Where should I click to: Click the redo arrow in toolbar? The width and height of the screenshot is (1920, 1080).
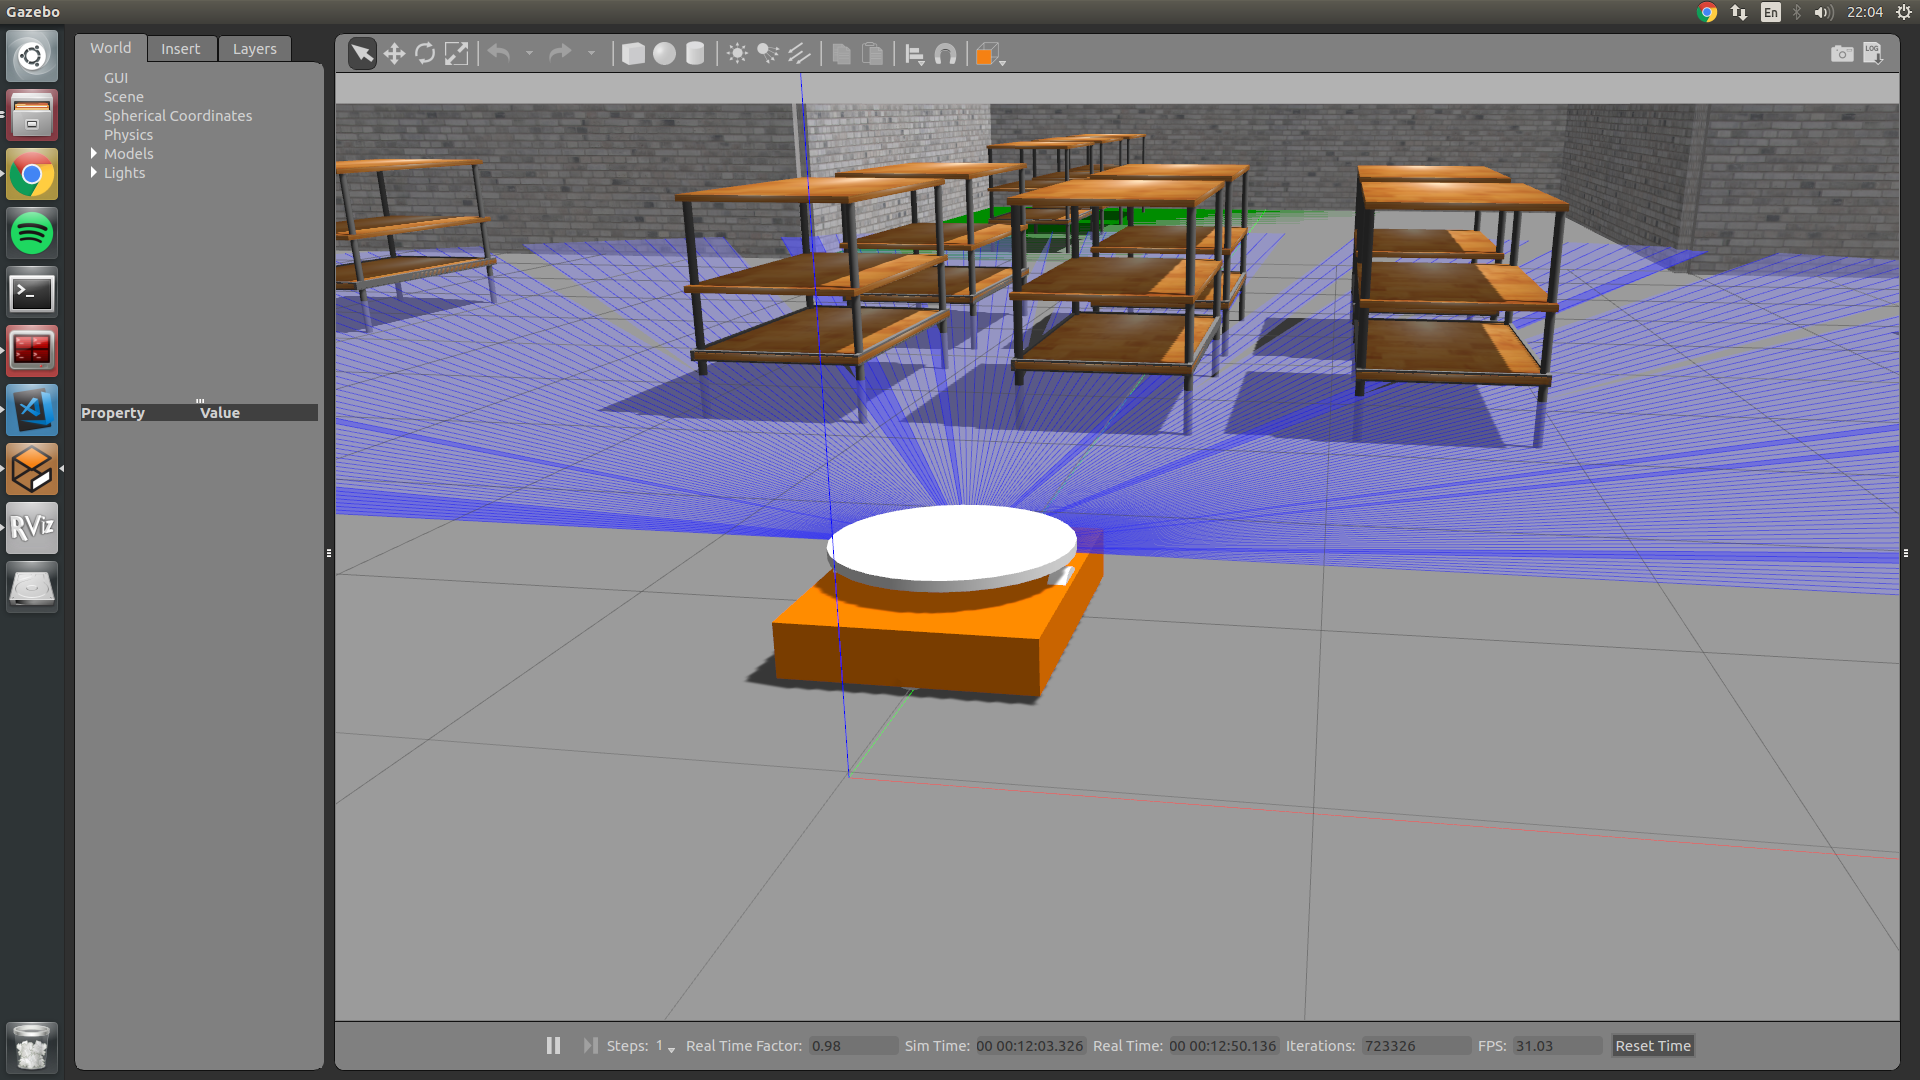560,53
